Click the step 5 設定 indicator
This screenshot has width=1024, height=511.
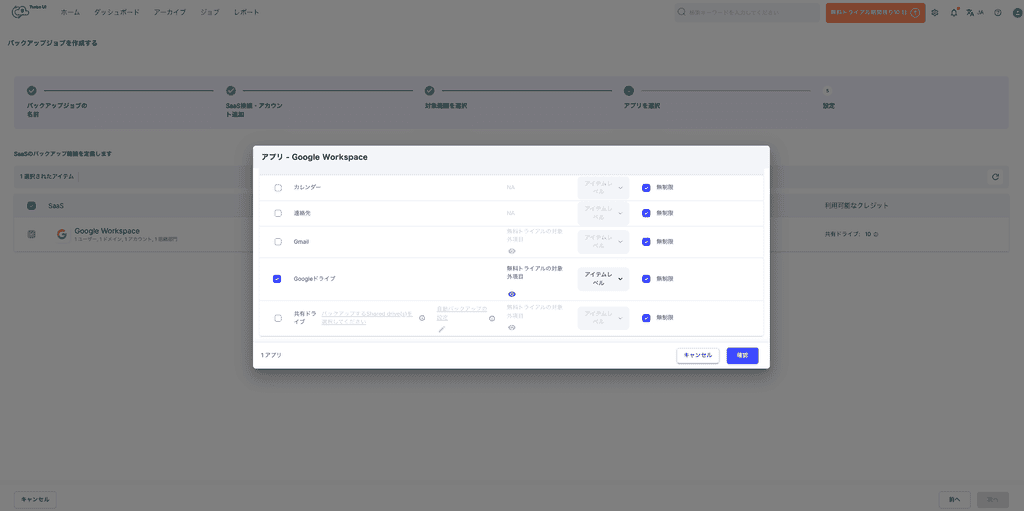827,91
